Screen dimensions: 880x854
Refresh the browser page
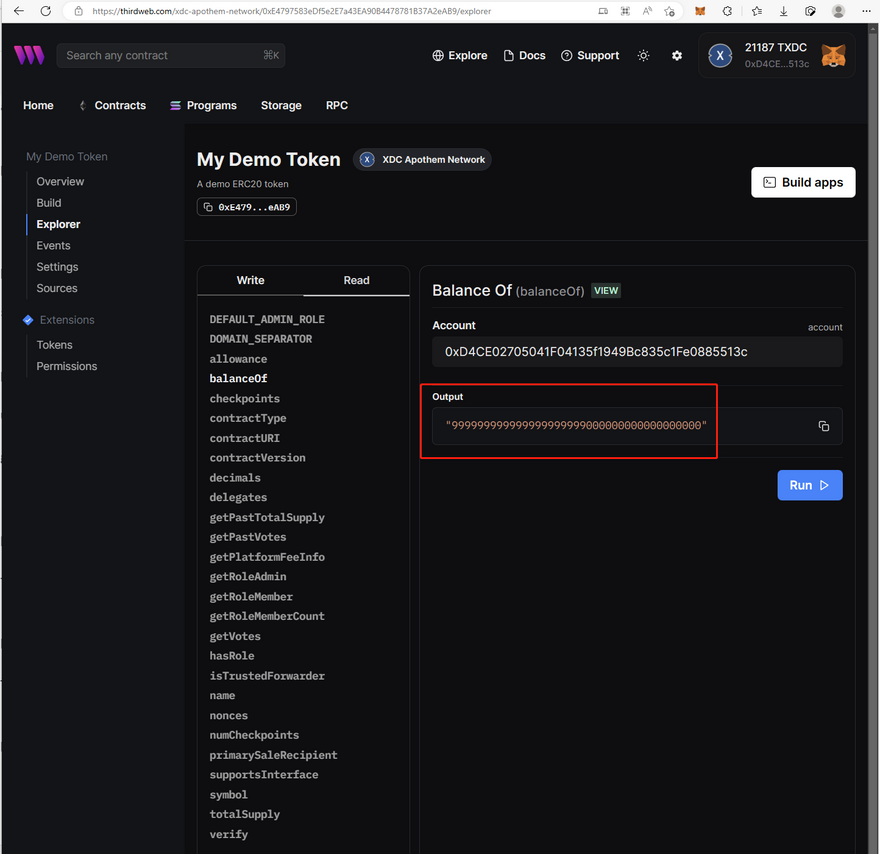[x=46, y=11]
